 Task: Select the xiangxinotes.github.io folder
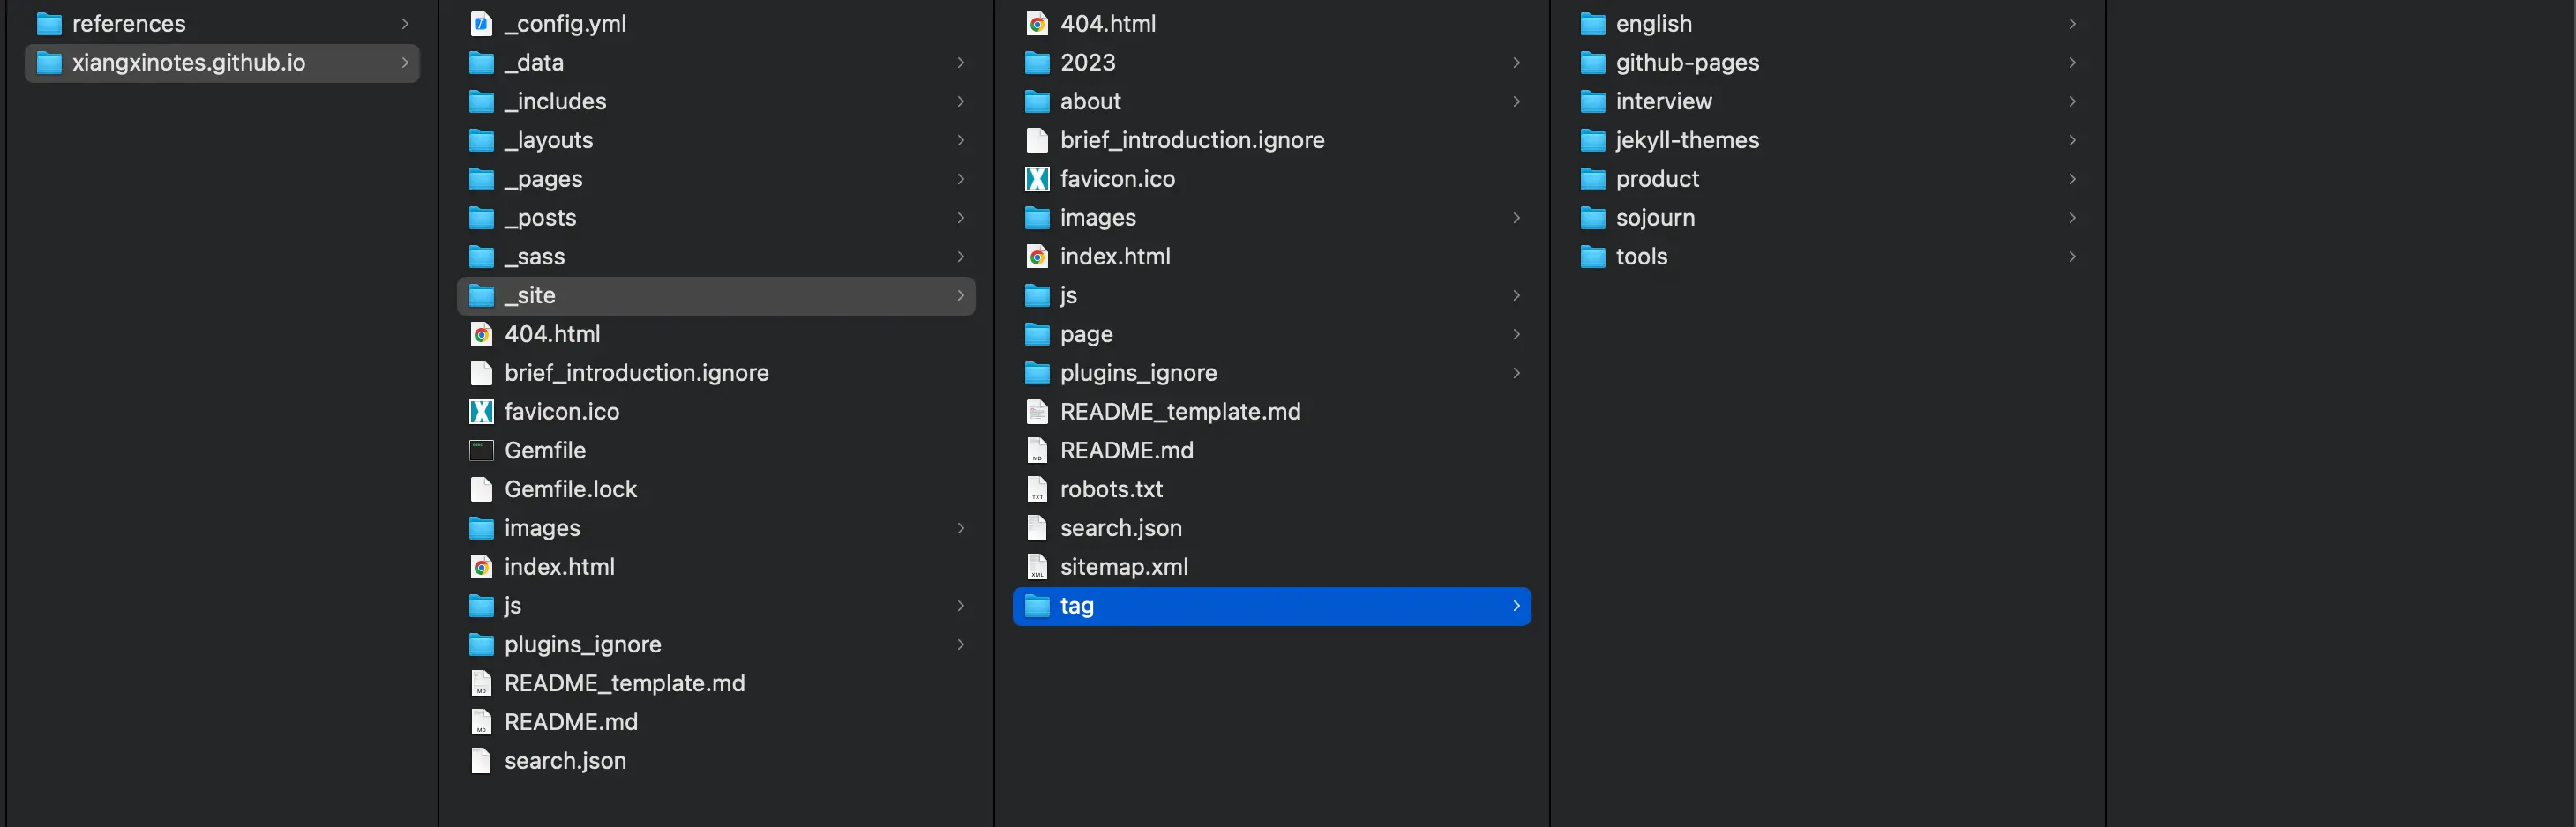pyautogui.click(x=188, y=63)
